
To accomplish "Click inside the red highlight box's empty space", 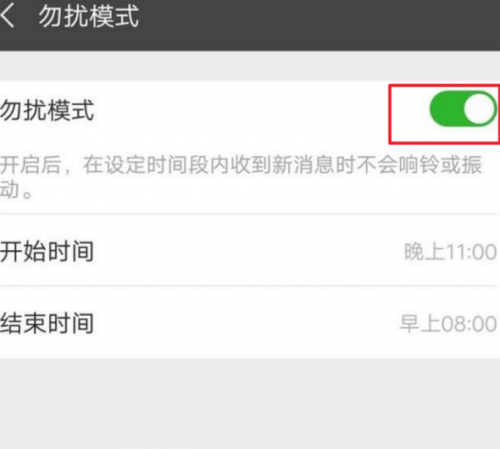I will 409,113.
